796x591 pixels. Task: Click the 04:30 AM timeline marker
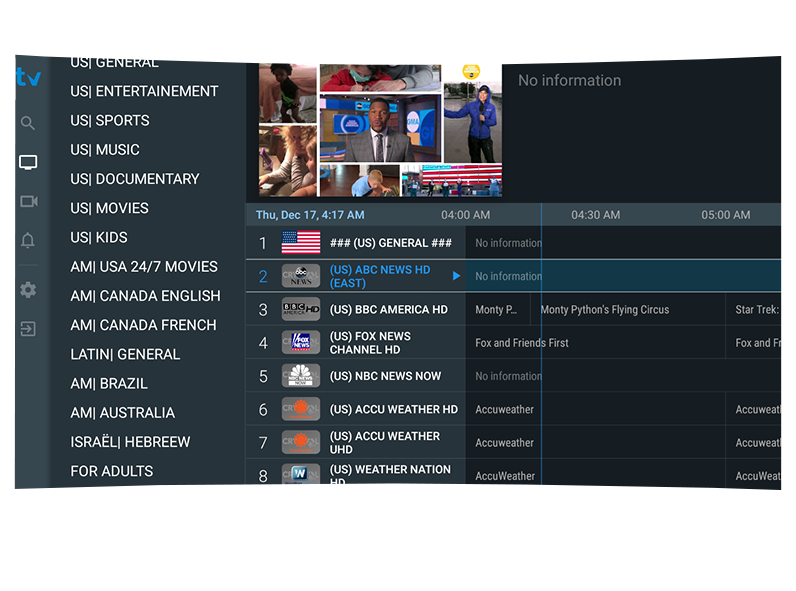pyautogui.click(x=595, y=215)
